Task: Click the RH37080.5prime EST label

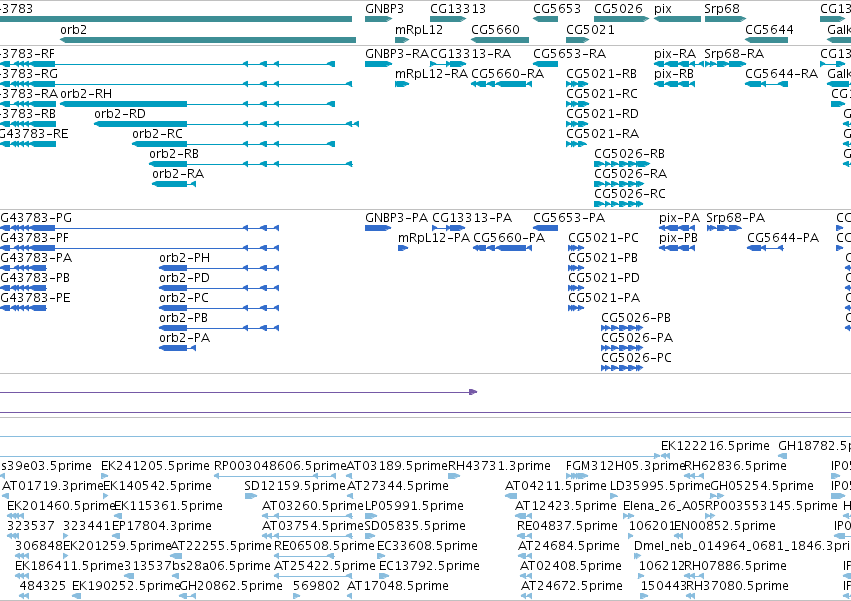Action: click(738, 586)
